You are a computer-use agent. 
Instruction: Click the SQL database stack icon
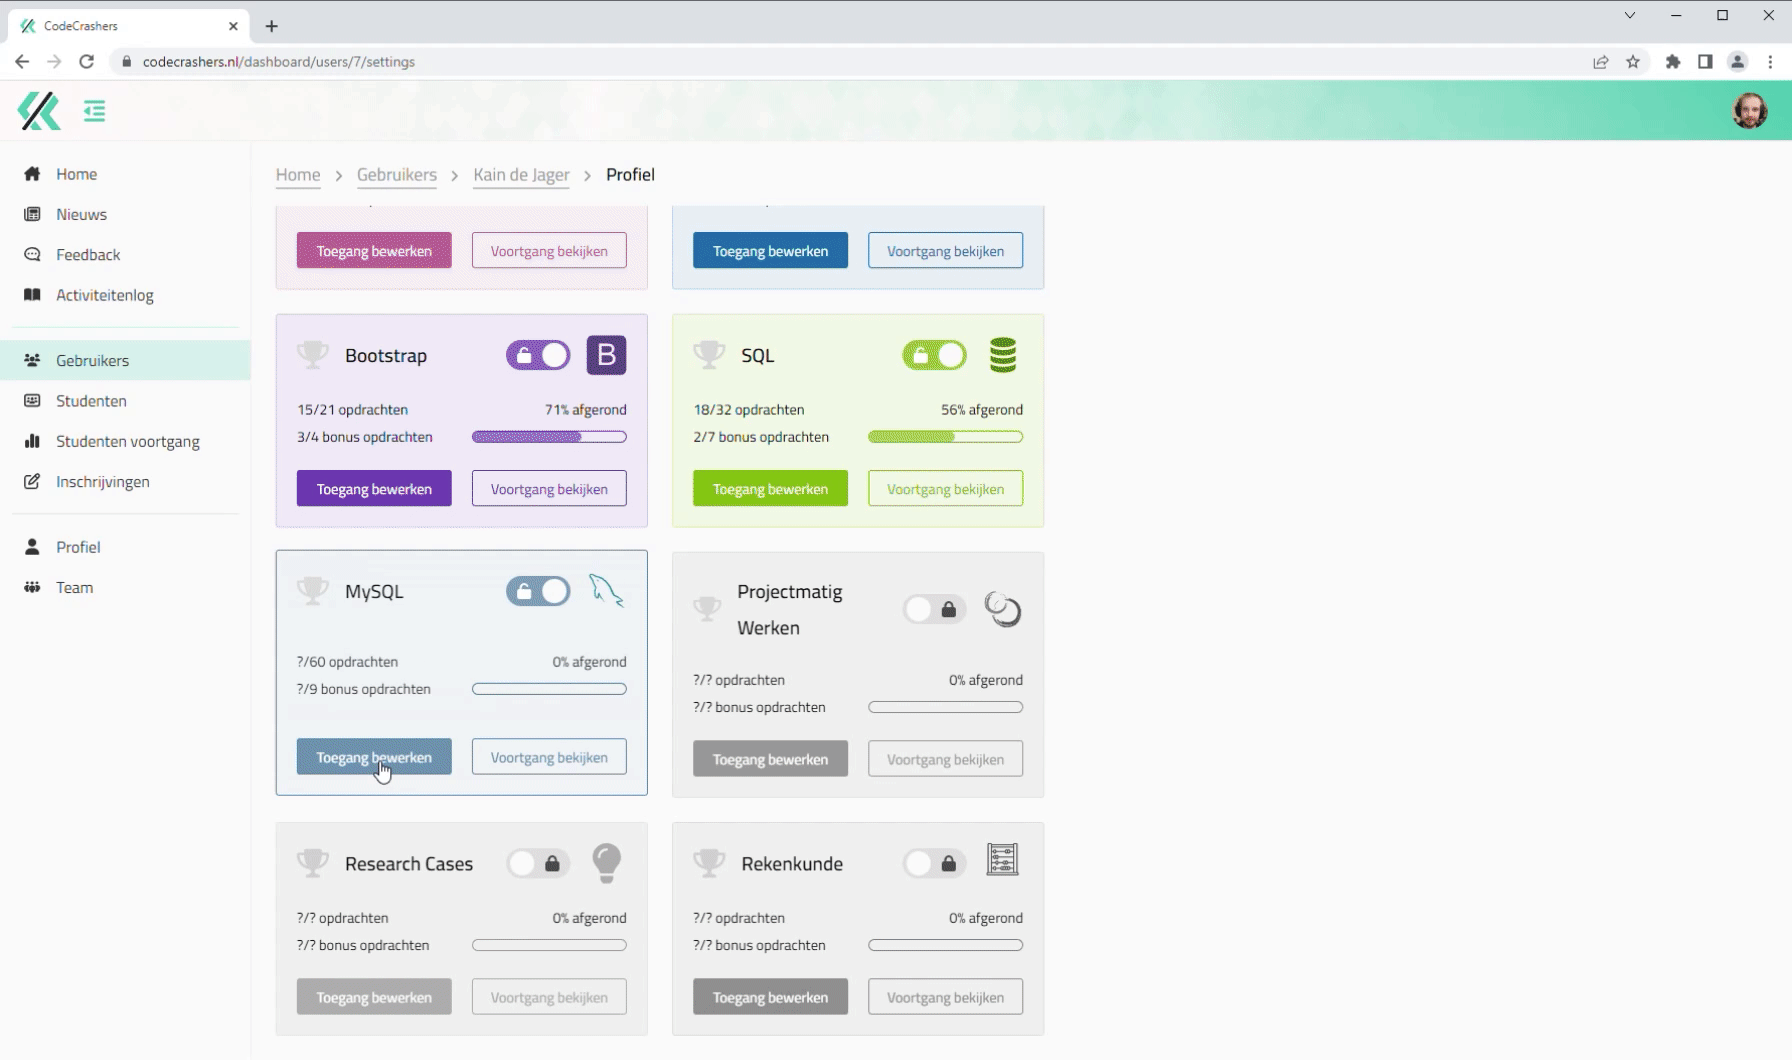click(x=1002, y=355)
